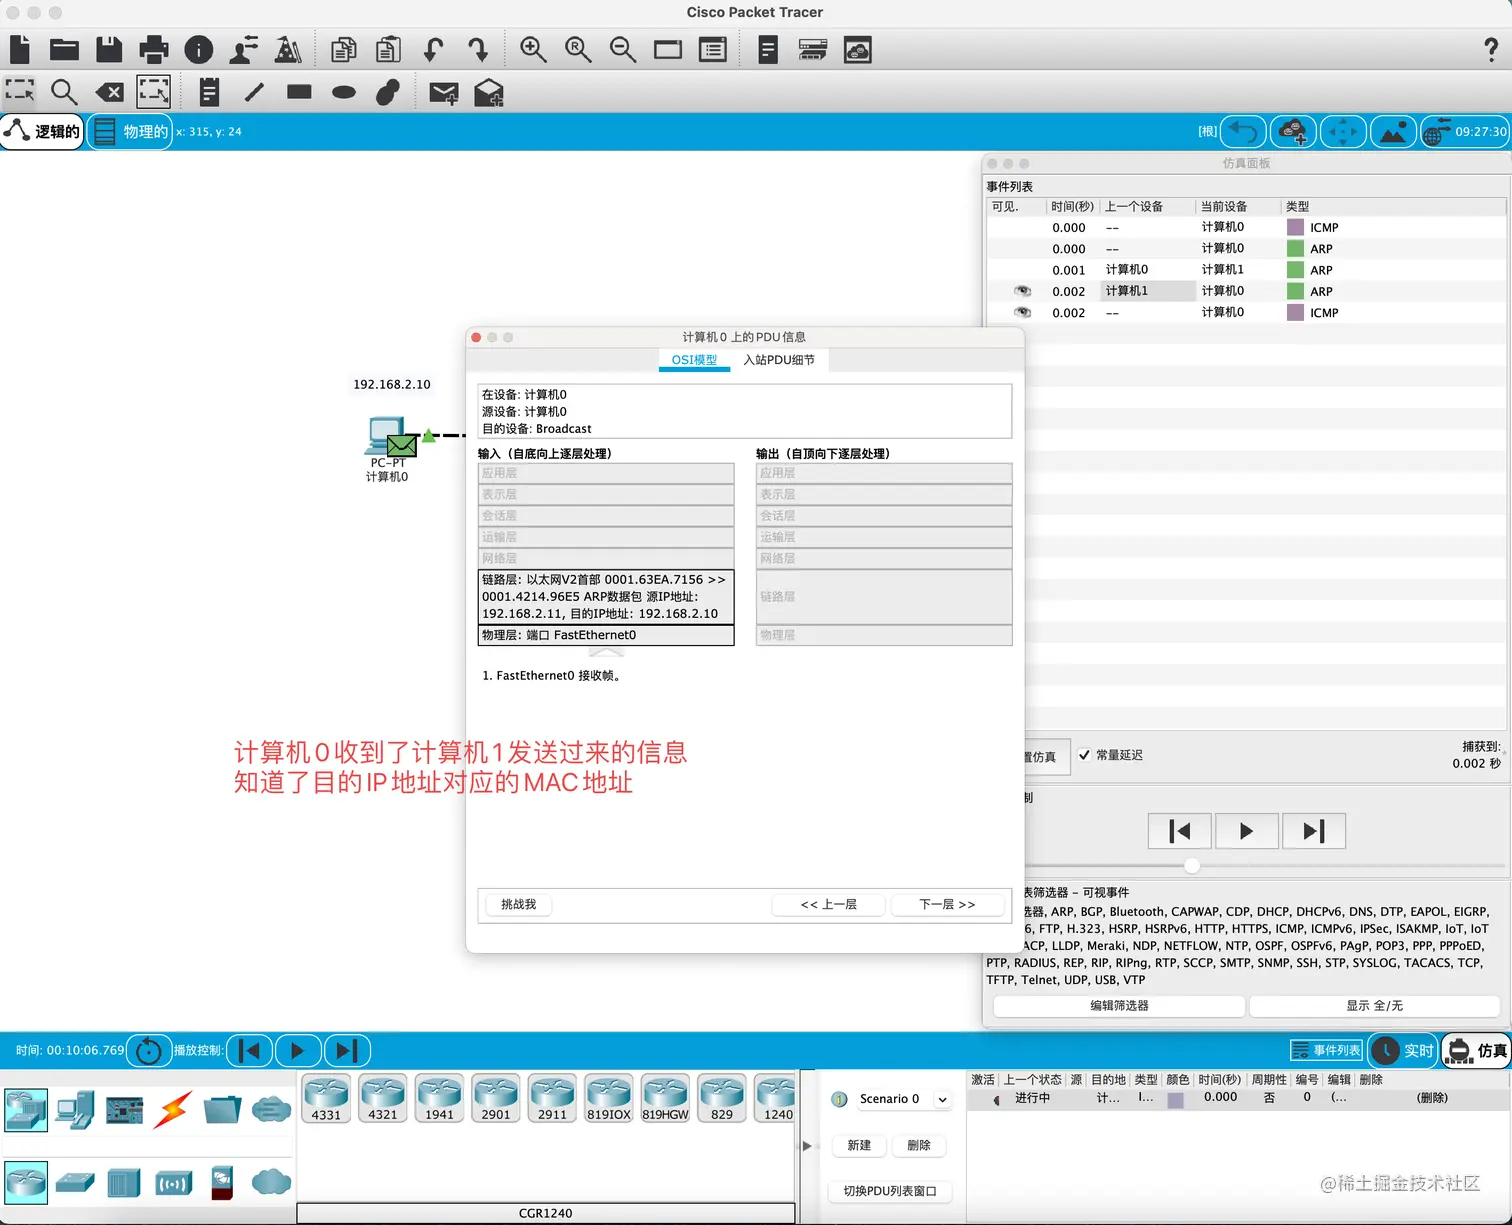Redo action with curved arrow
The height and width of the screenshot is (1225, 1512).
(x=478, y=49)
